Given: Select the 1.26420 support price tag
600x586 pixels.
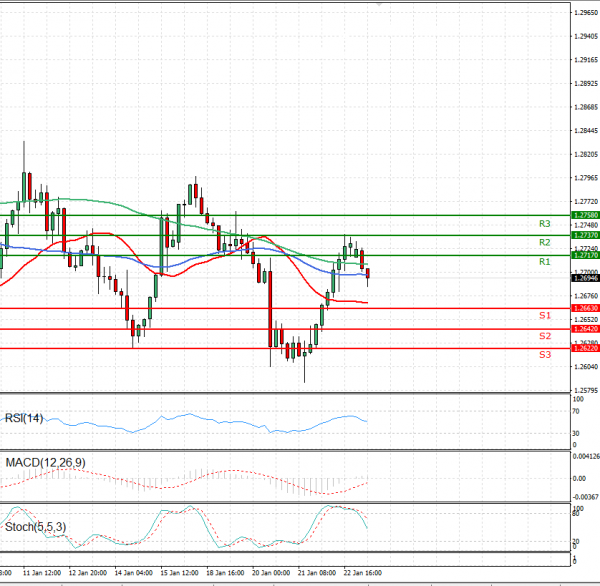Looking at the screenshot, I should click(x=585, y=329).
